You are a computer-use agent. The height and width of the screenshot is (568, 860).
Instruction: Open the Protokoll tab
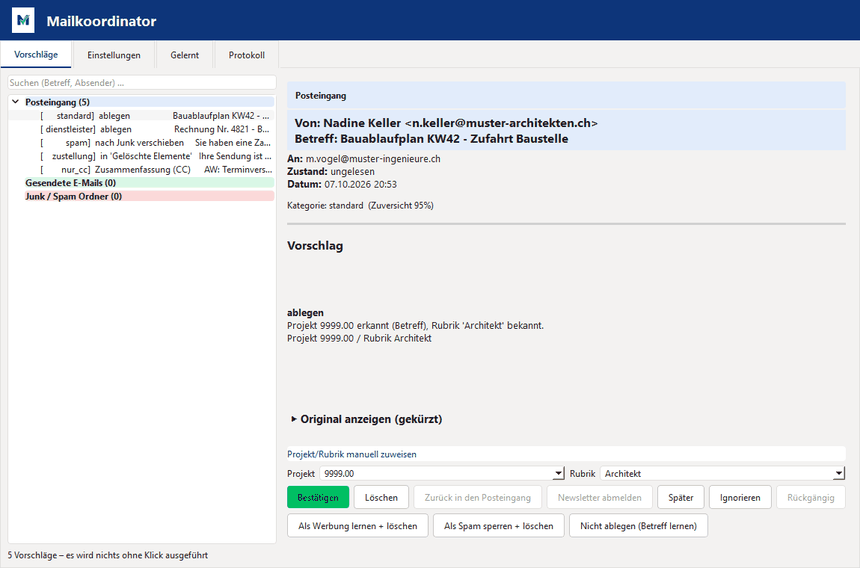click(x=246, y=55)
